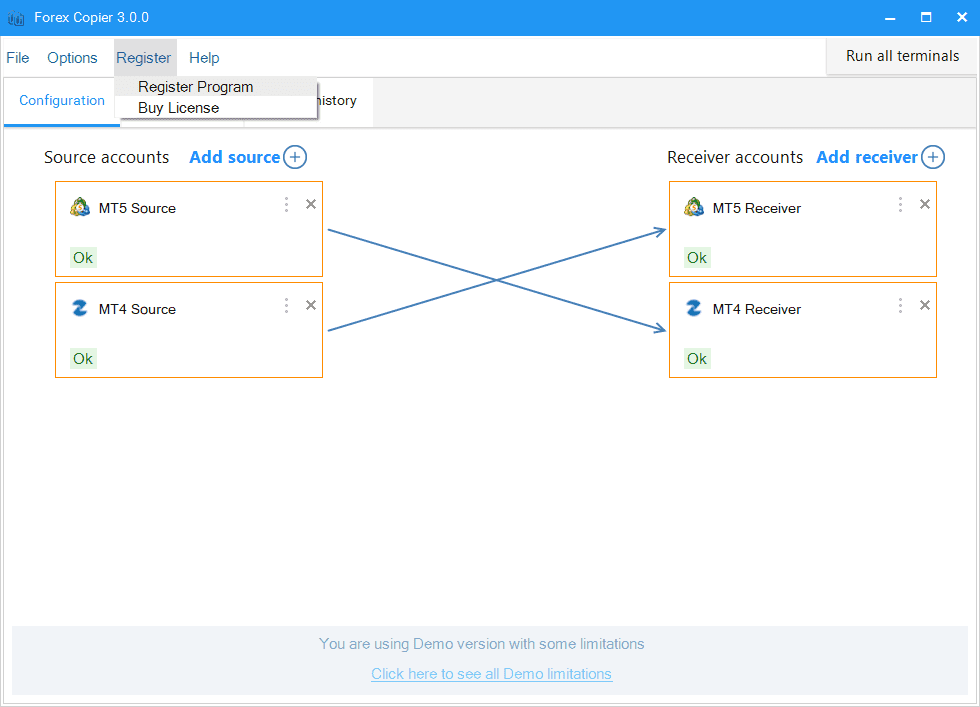980x707 pixels.
Task: Remove the MT5 Source account card
Action: pyautogui.click(x=311, y=204)
